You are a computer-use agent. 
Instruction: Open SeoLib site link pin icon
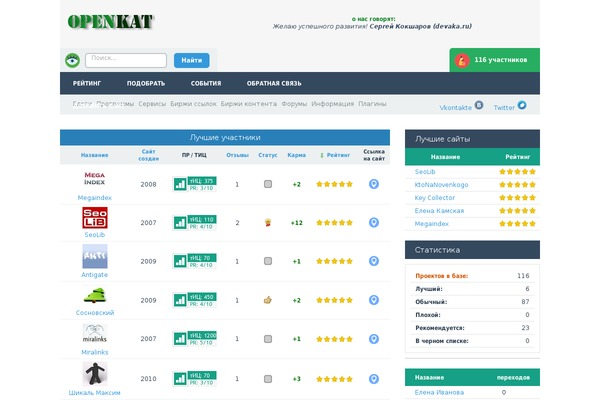point(374,222)
